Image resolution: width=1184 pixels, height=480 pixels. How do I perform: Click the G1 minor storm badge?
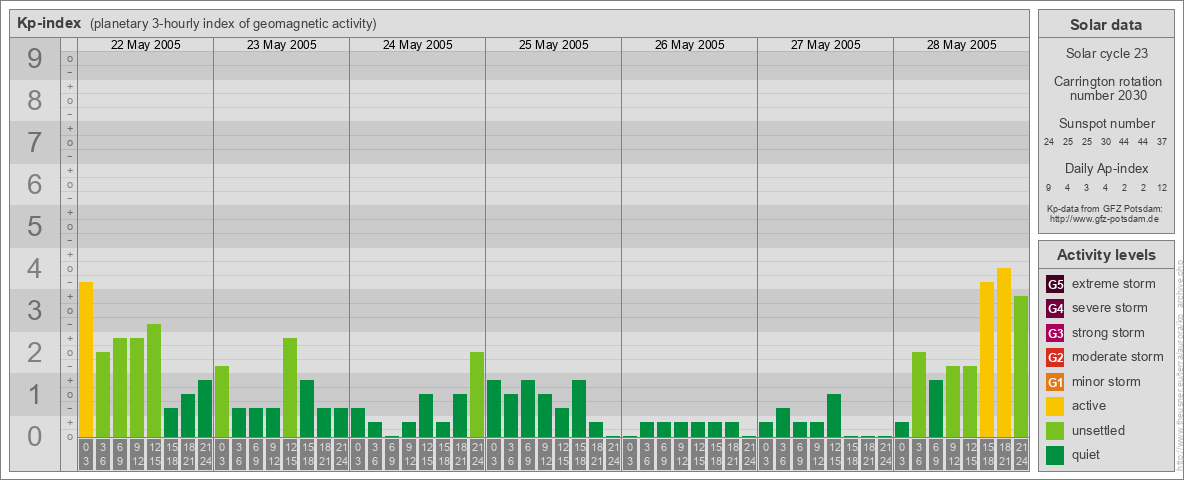pos(1055,382)
